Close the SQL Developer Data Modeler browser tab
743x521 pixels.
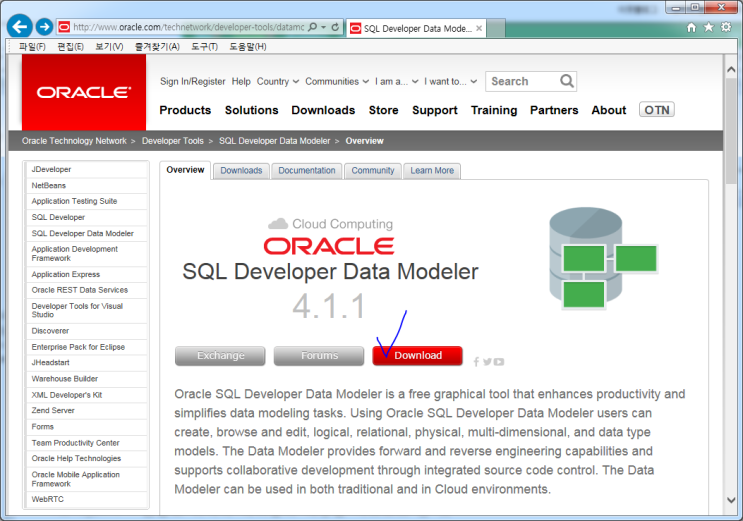[479, 28]
